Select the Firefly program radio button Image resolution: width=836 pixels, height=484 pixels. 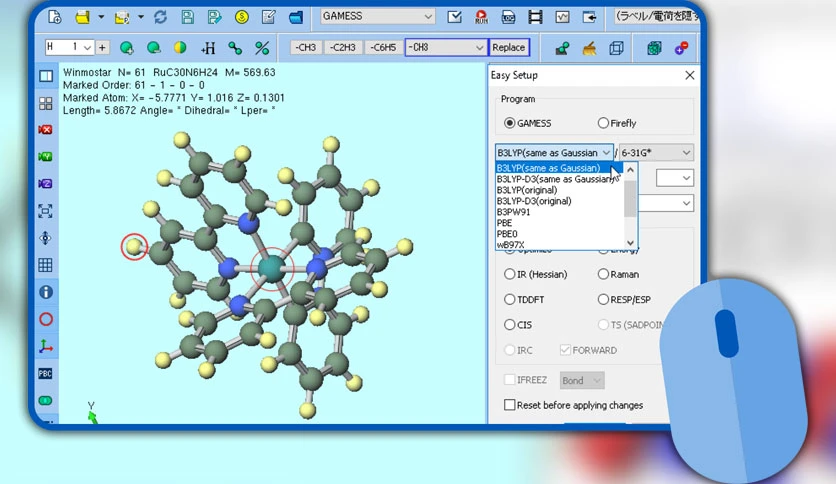[x=603, y=123]
